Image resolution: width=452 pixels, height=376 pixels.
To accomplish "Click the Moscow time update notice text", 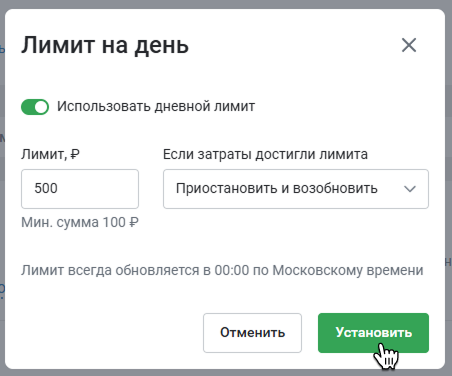I will pos(222,270).
